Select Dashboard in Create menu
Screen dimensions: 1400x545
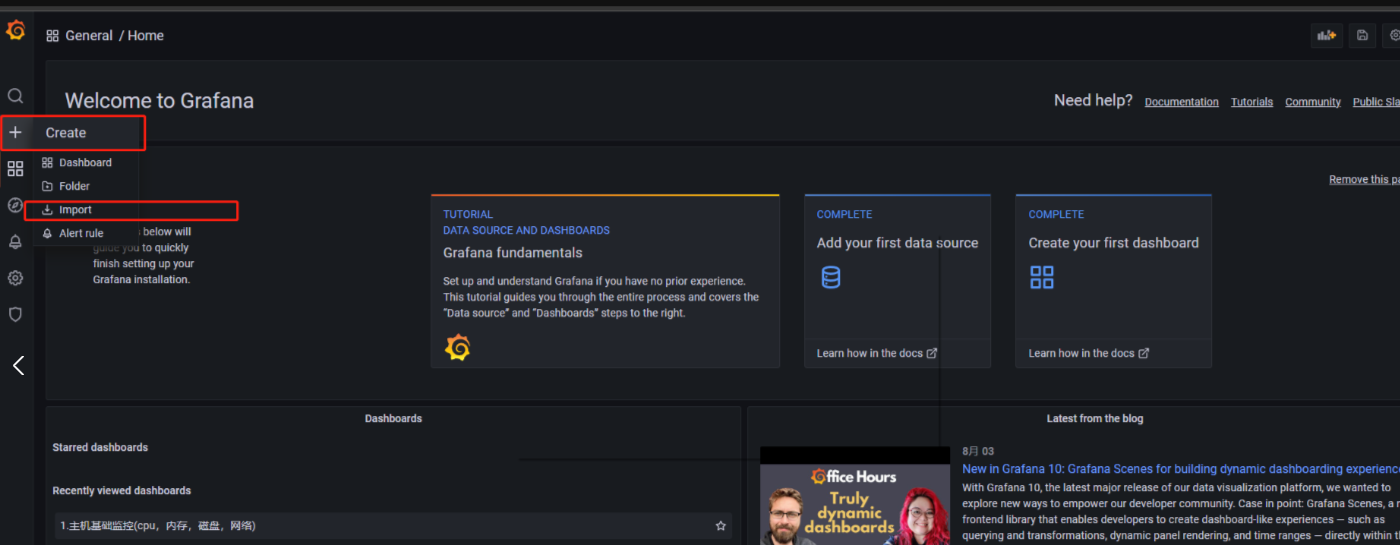click(86, 162)
